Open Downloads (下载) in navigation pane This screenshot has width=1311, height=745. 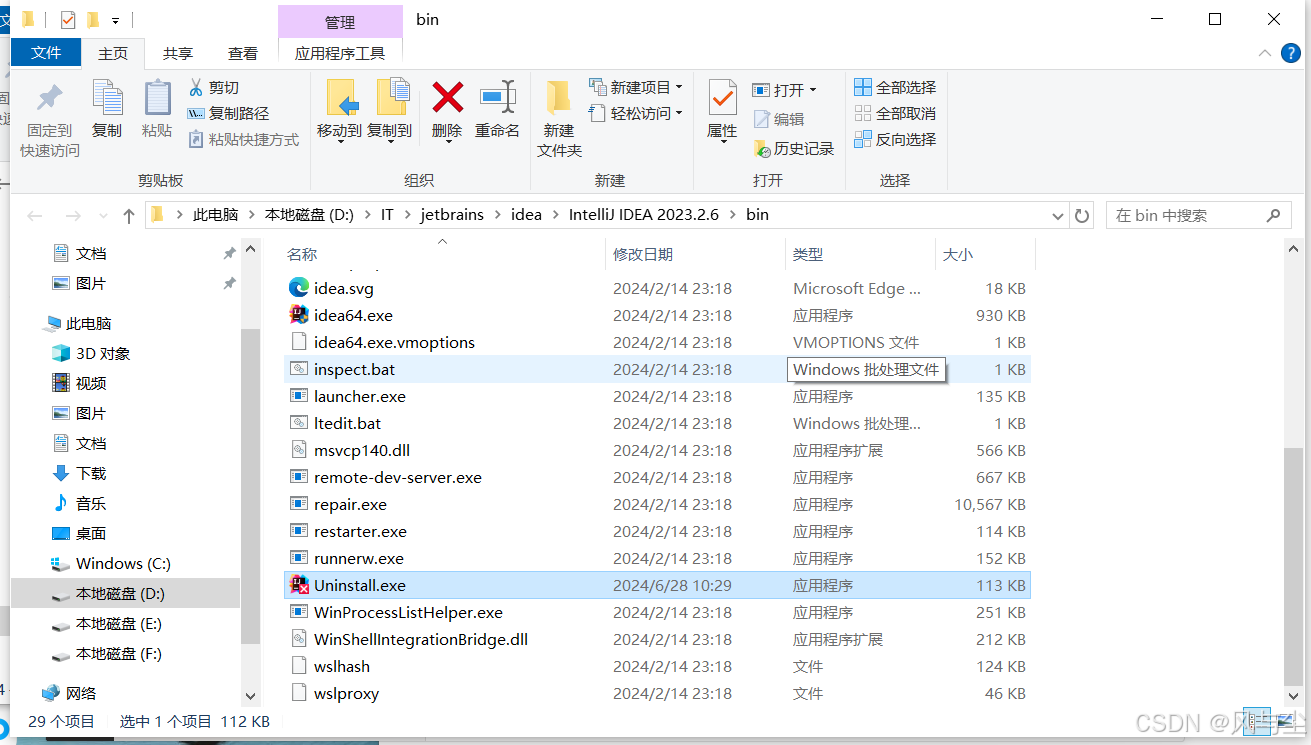126,473
